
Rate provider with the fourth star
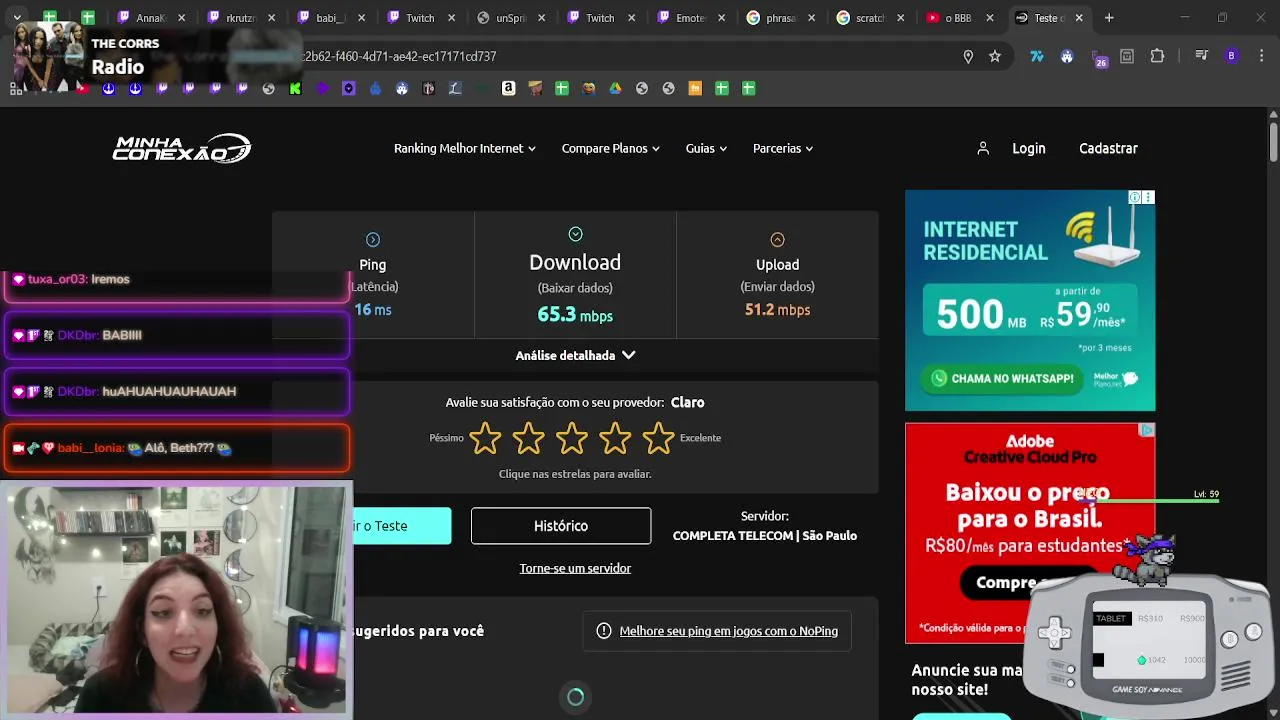coord(615,438)
